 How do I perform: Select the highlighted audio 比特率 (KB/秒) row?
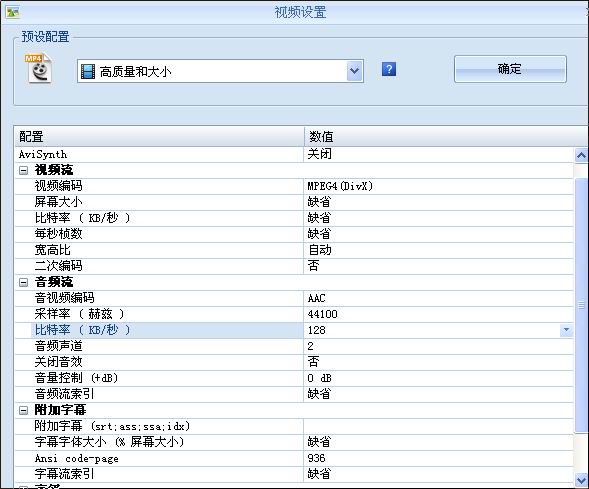pyautogui.click(x=294, y=330)
